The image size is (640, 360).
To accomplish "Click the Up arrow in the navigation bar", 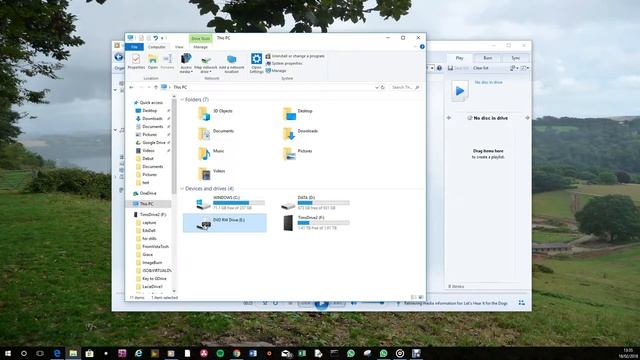I will [156, 87].
